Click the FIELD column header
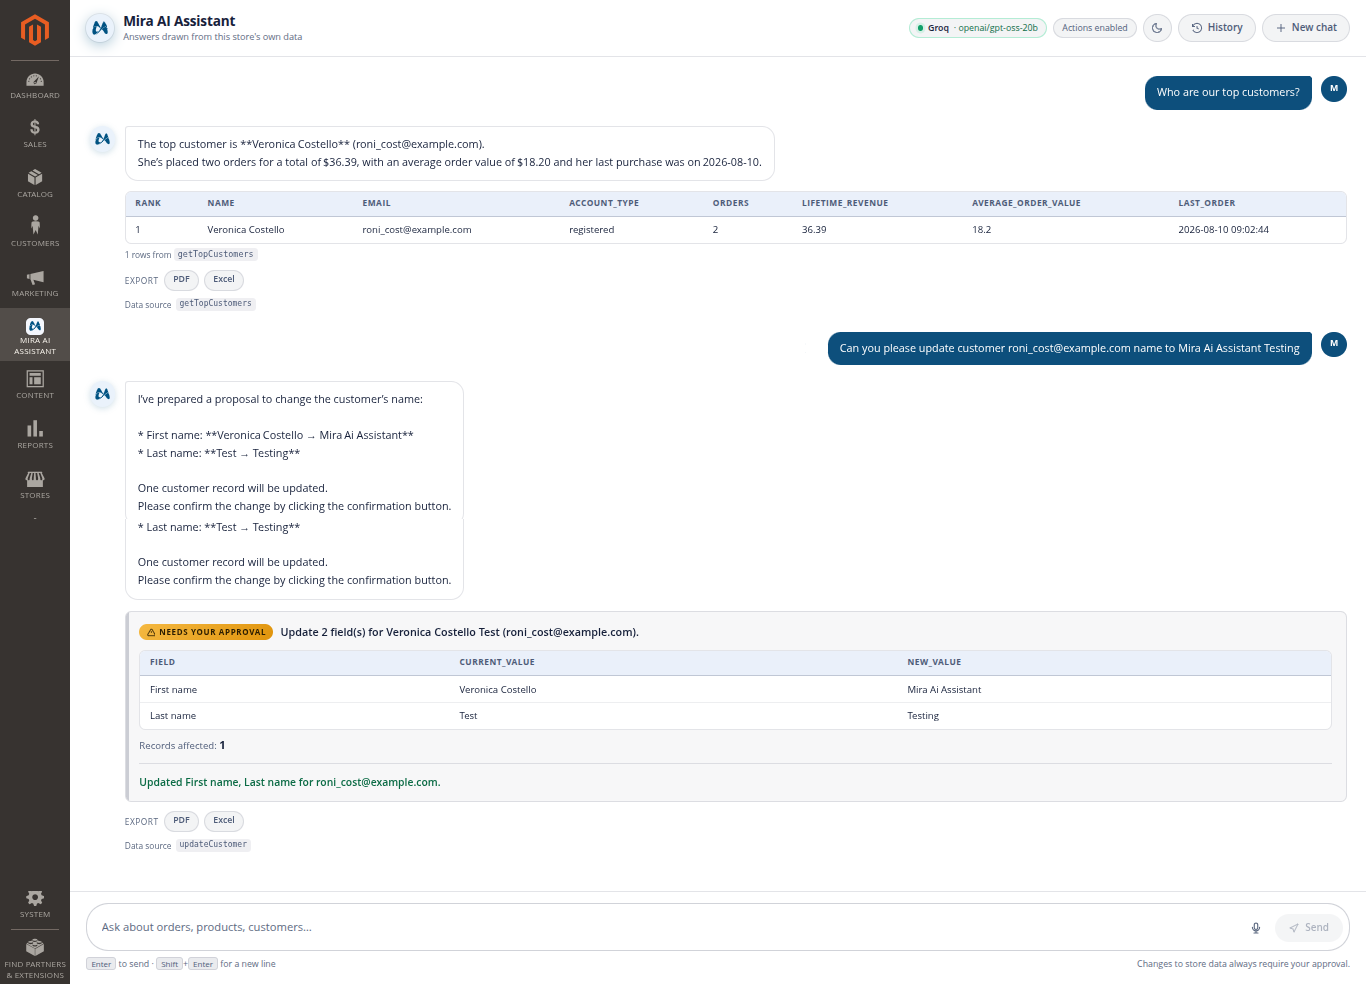The height and width of the screenshot is (984, 1366). click(x=163, y=662)
